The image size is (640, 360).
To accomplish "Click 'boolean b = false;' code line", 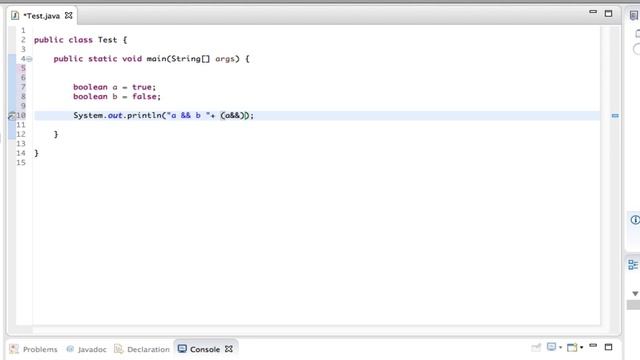I will point(117,97).
